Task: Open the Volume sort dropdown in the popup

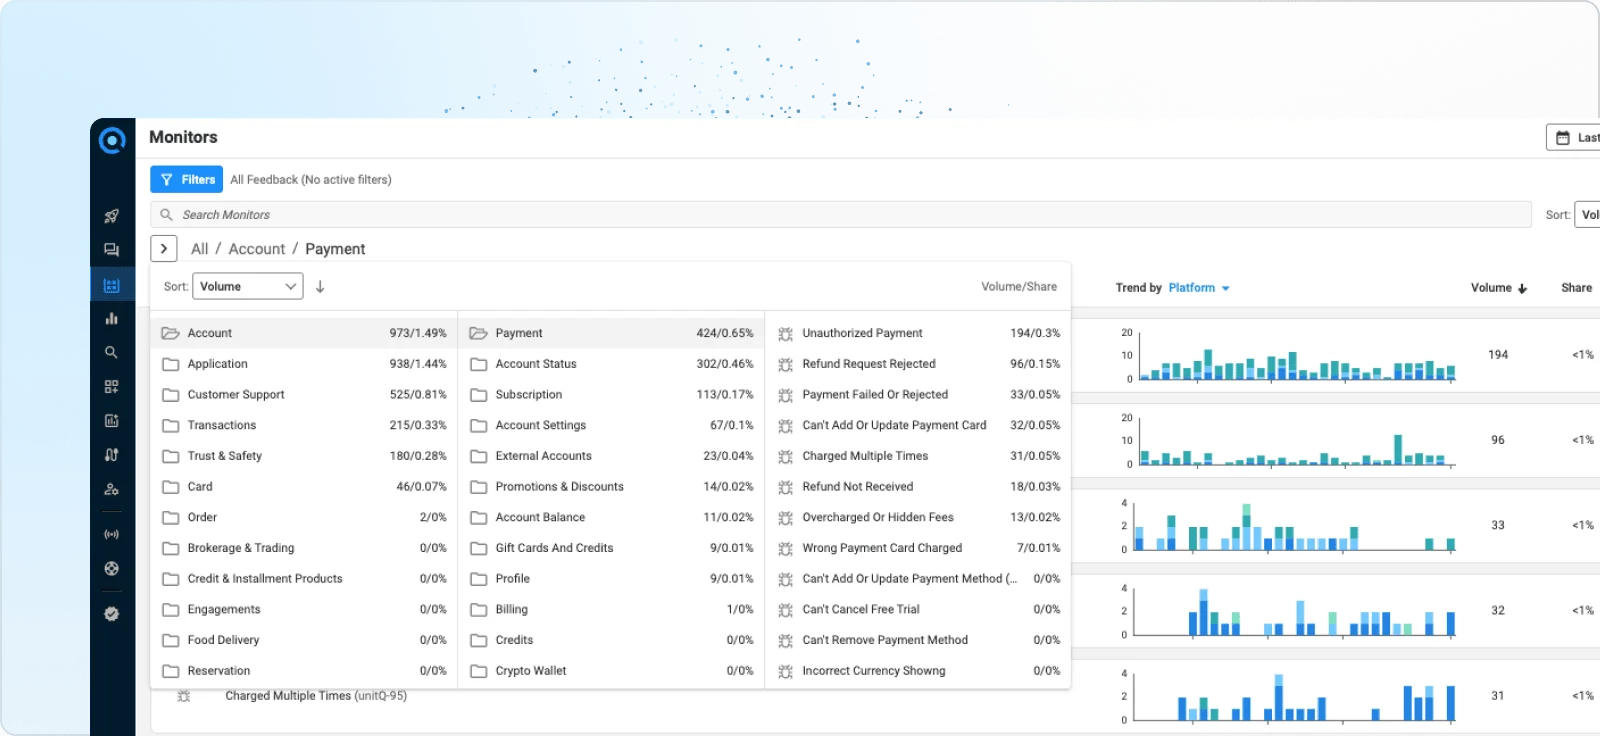Action: coord(248,286)
